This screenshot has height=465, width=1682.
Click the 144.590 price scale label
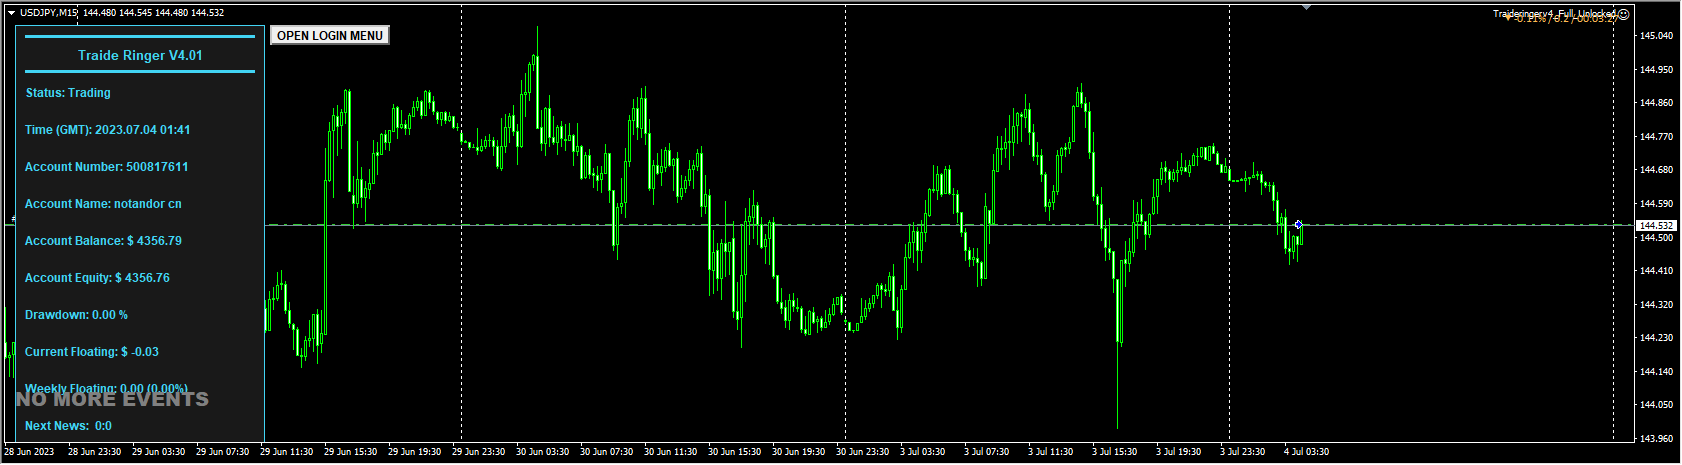point(1657,204)
